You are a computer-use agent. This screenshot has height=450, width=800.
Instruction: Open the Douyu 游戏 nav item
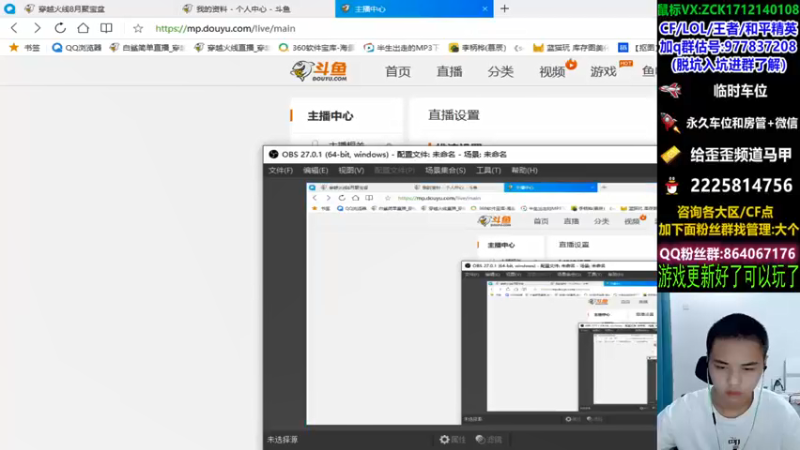click(x=604, y=72)
